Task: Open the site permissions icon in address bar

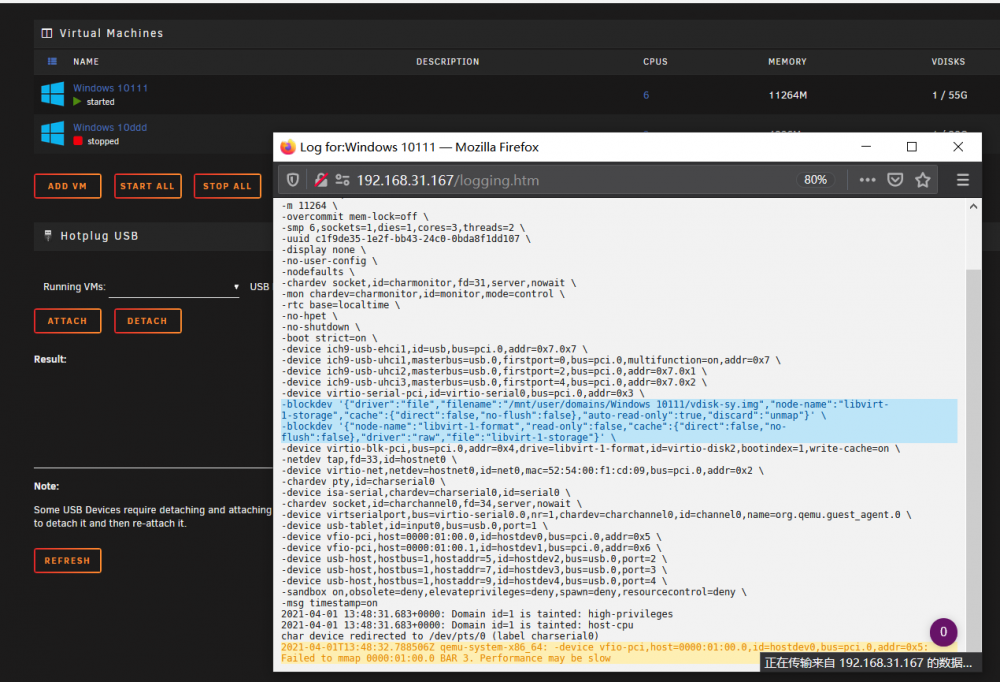Action: pyautogui.click(x=342, y=180)
